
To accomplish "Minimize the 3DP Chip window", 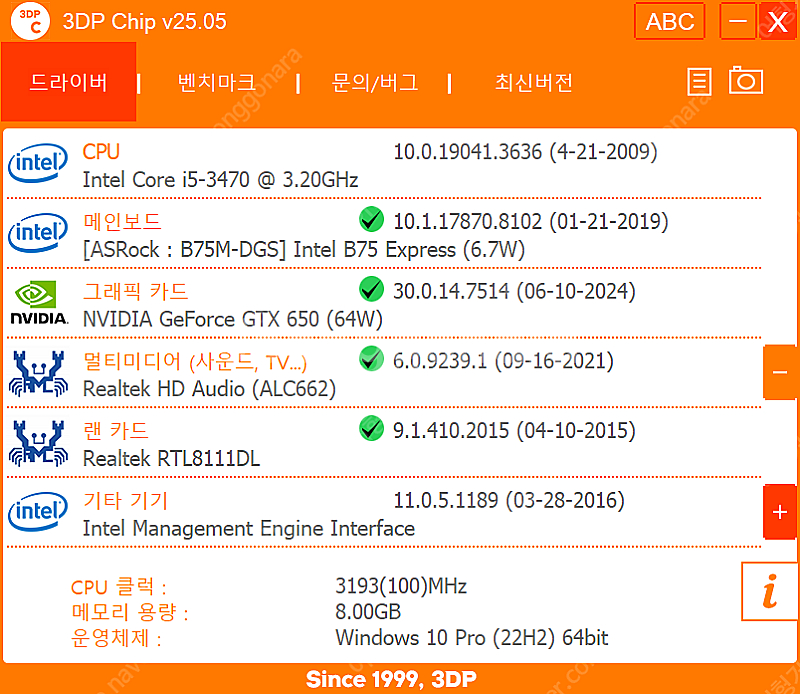I will coord(737,21).
